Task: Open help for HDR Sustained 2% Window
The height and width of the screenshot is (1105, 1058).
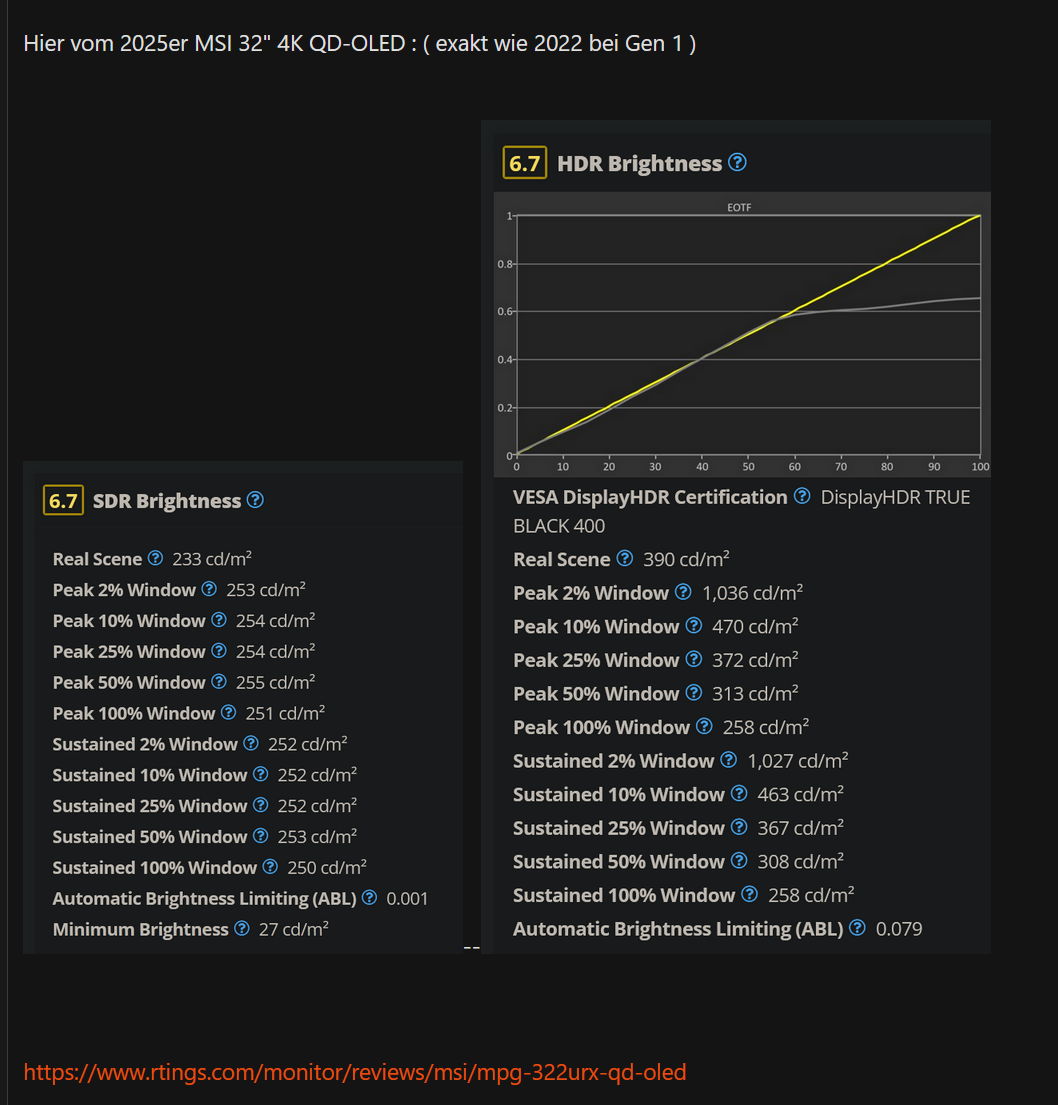Action: pyautogui.click(x=727, y=761)
